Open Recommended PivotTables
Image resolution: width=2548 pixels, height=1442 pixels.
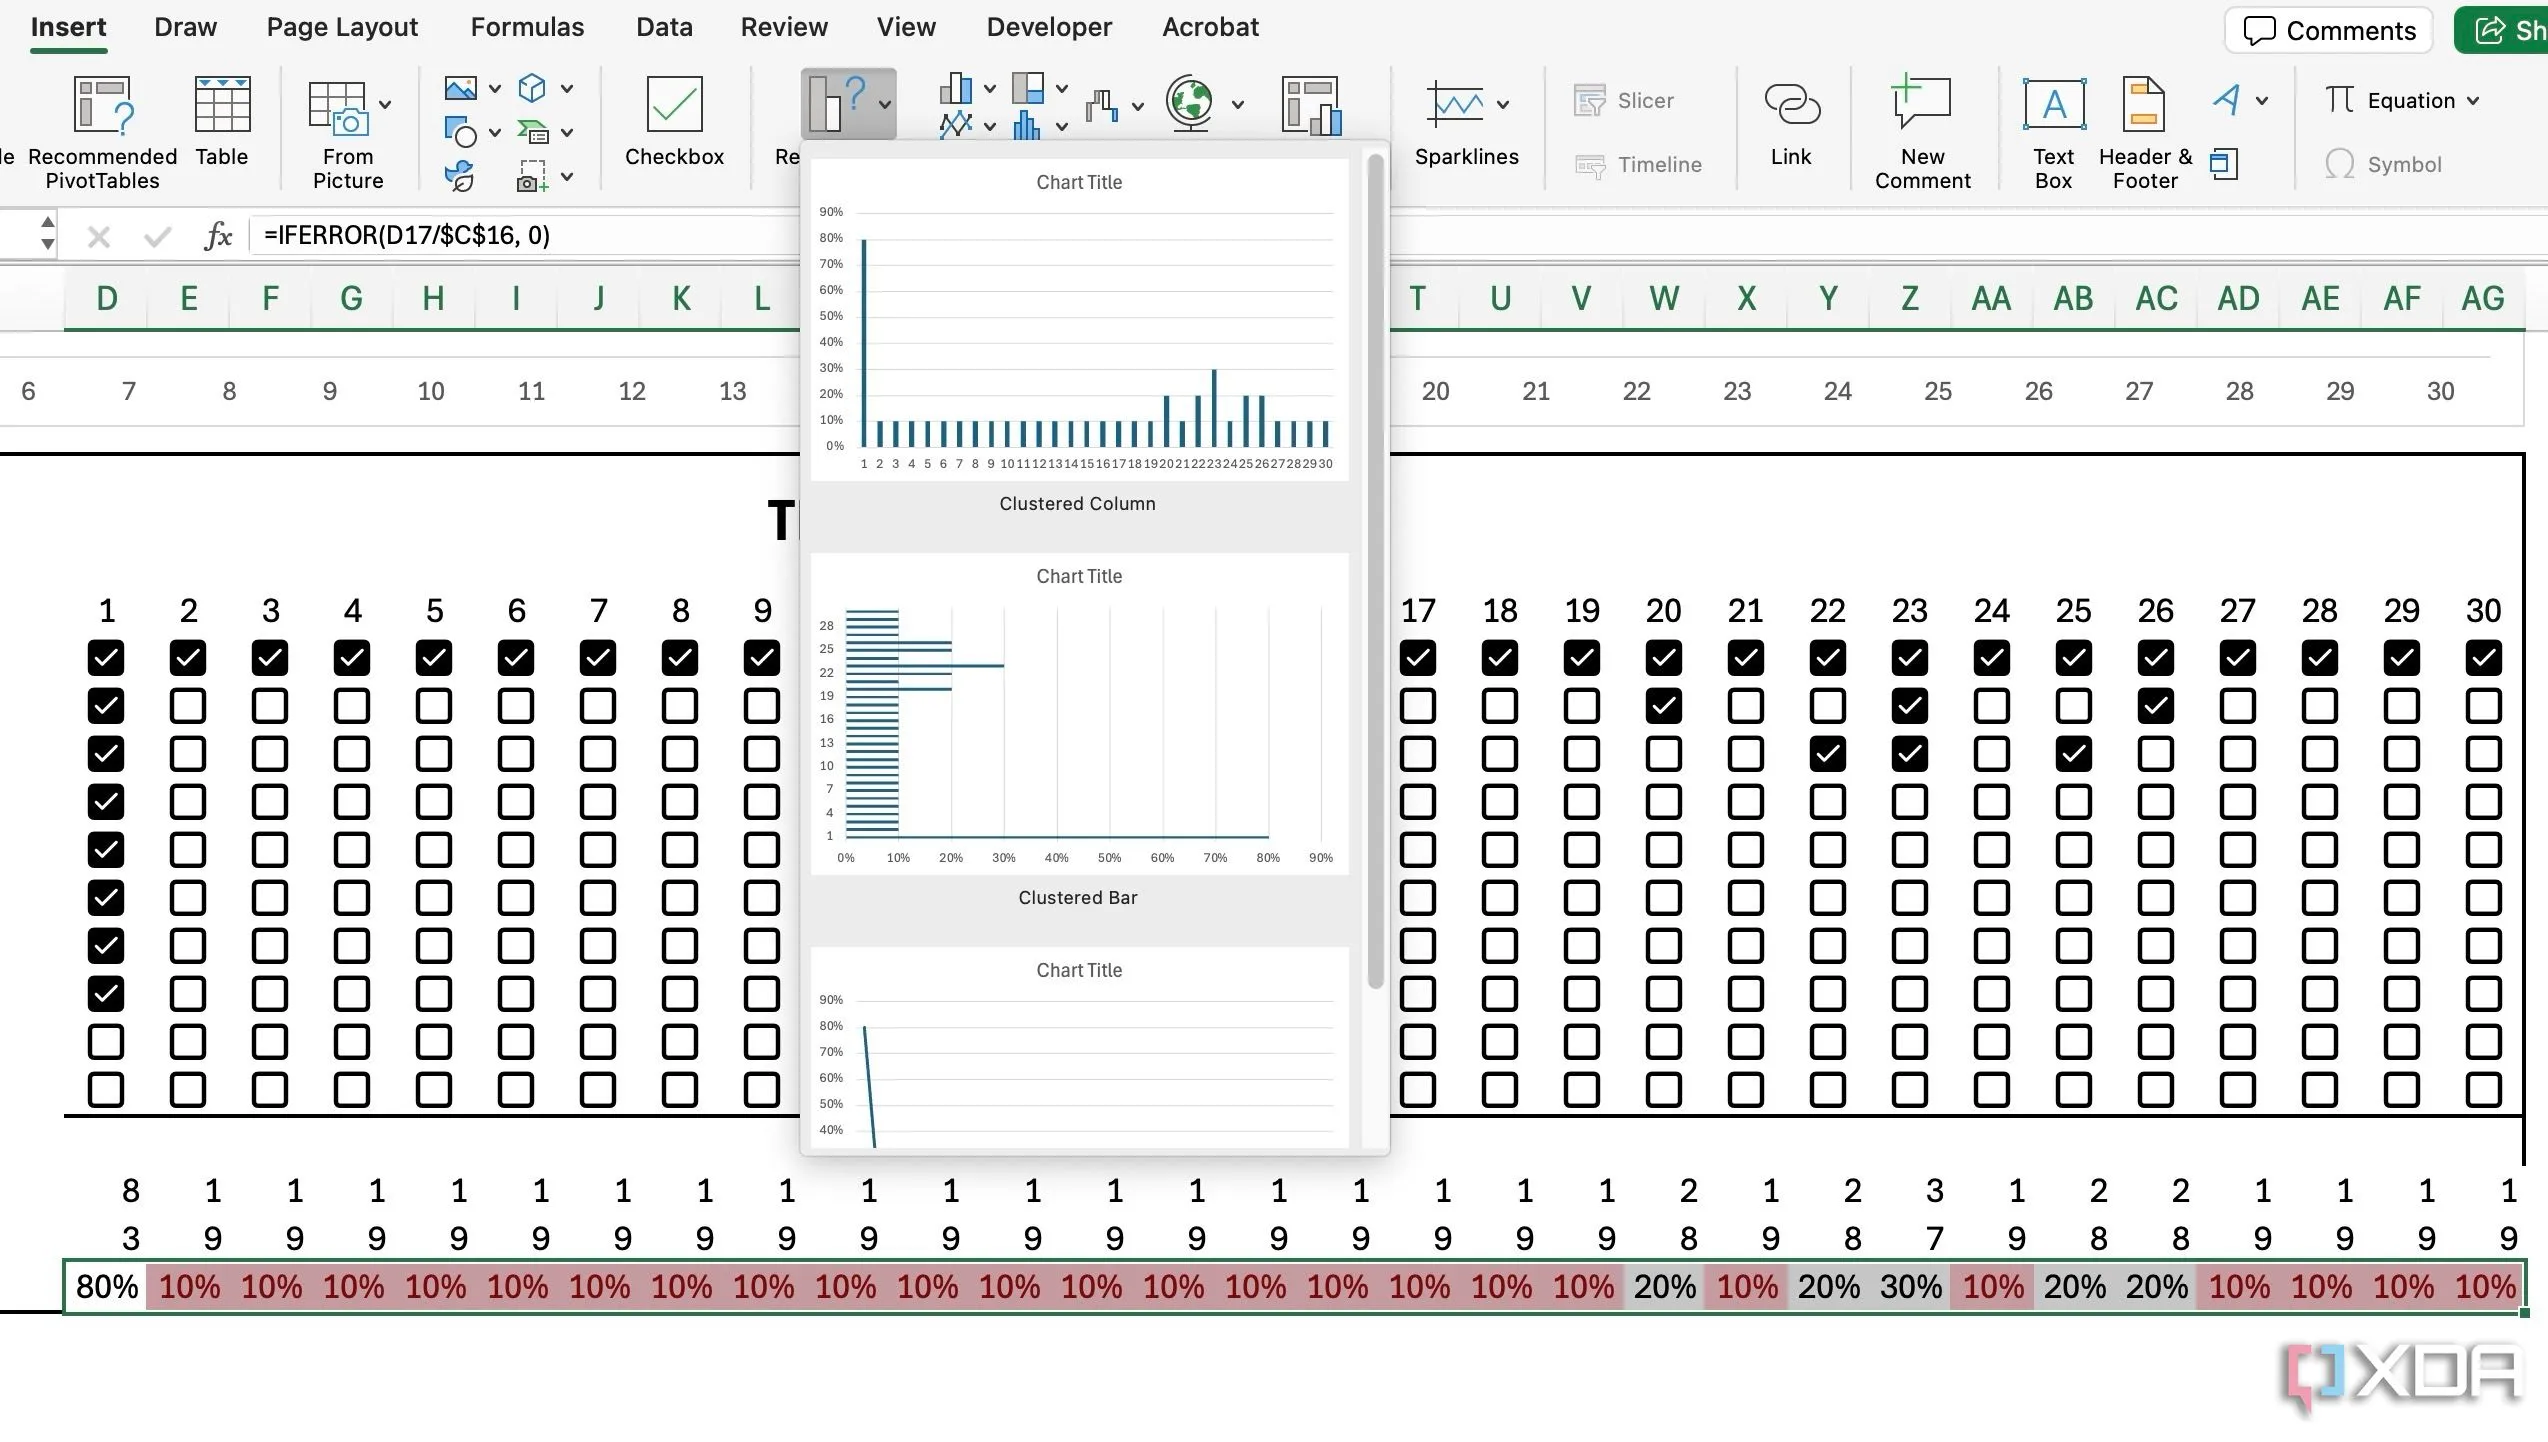point(102,132)
